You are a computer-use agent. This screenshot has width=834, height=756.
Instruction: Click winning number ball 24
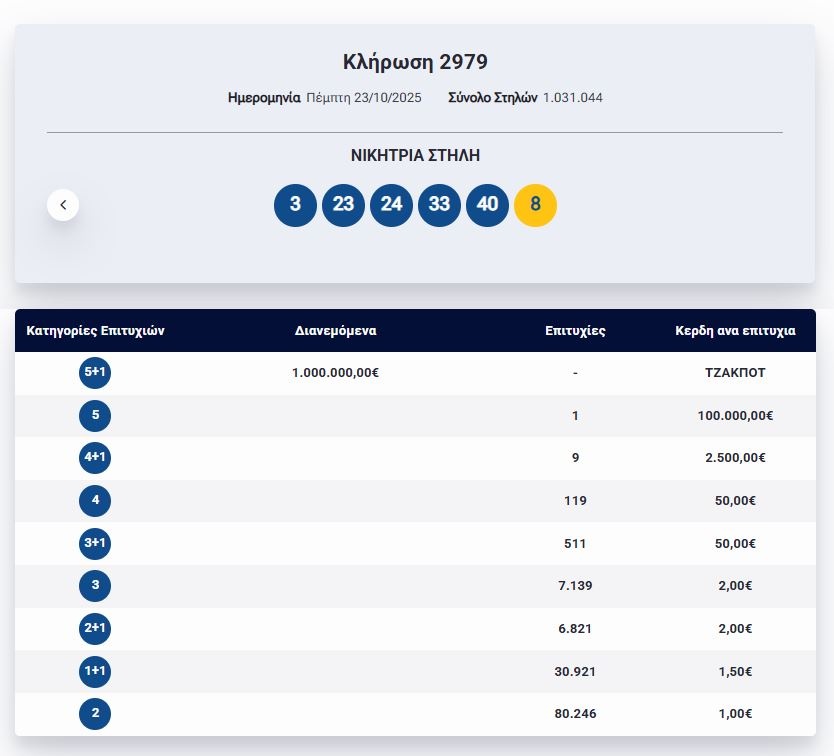pyautogui.click(x=391, y=205)
